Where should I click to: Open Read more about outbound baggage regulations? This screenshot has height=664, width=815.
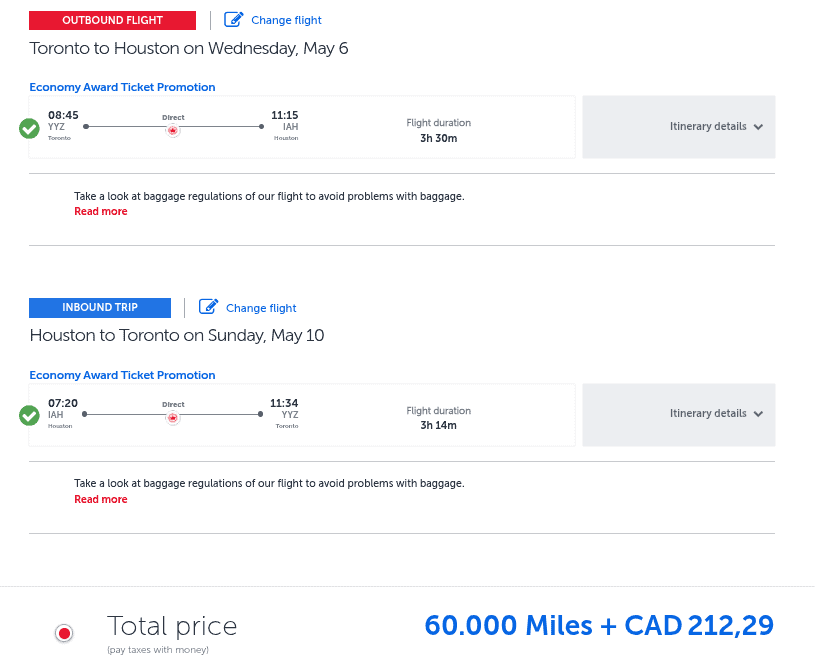click(x=100, y=212)
